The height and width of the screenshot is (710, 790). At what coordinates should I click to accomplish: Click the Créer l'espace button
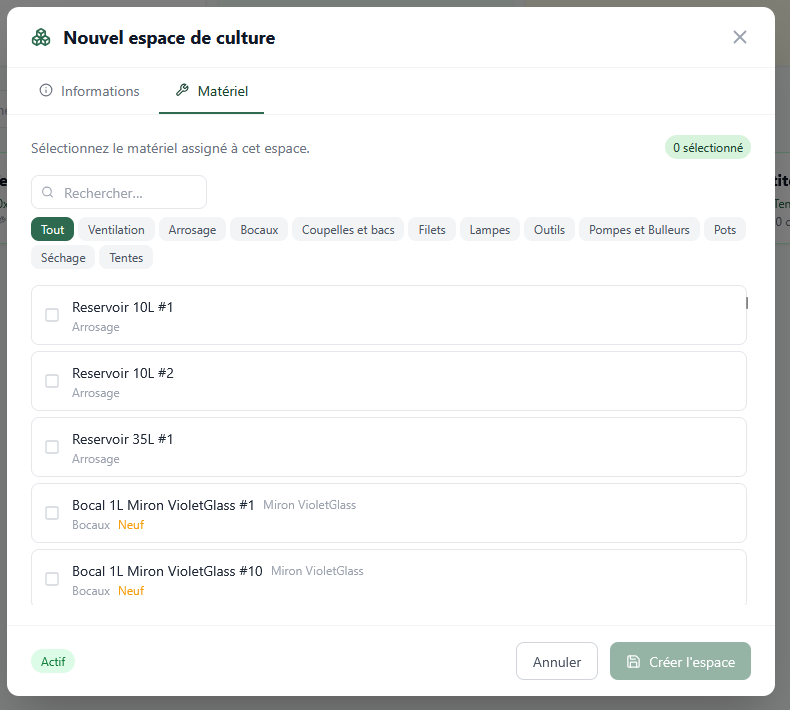[x=680, y=661]
